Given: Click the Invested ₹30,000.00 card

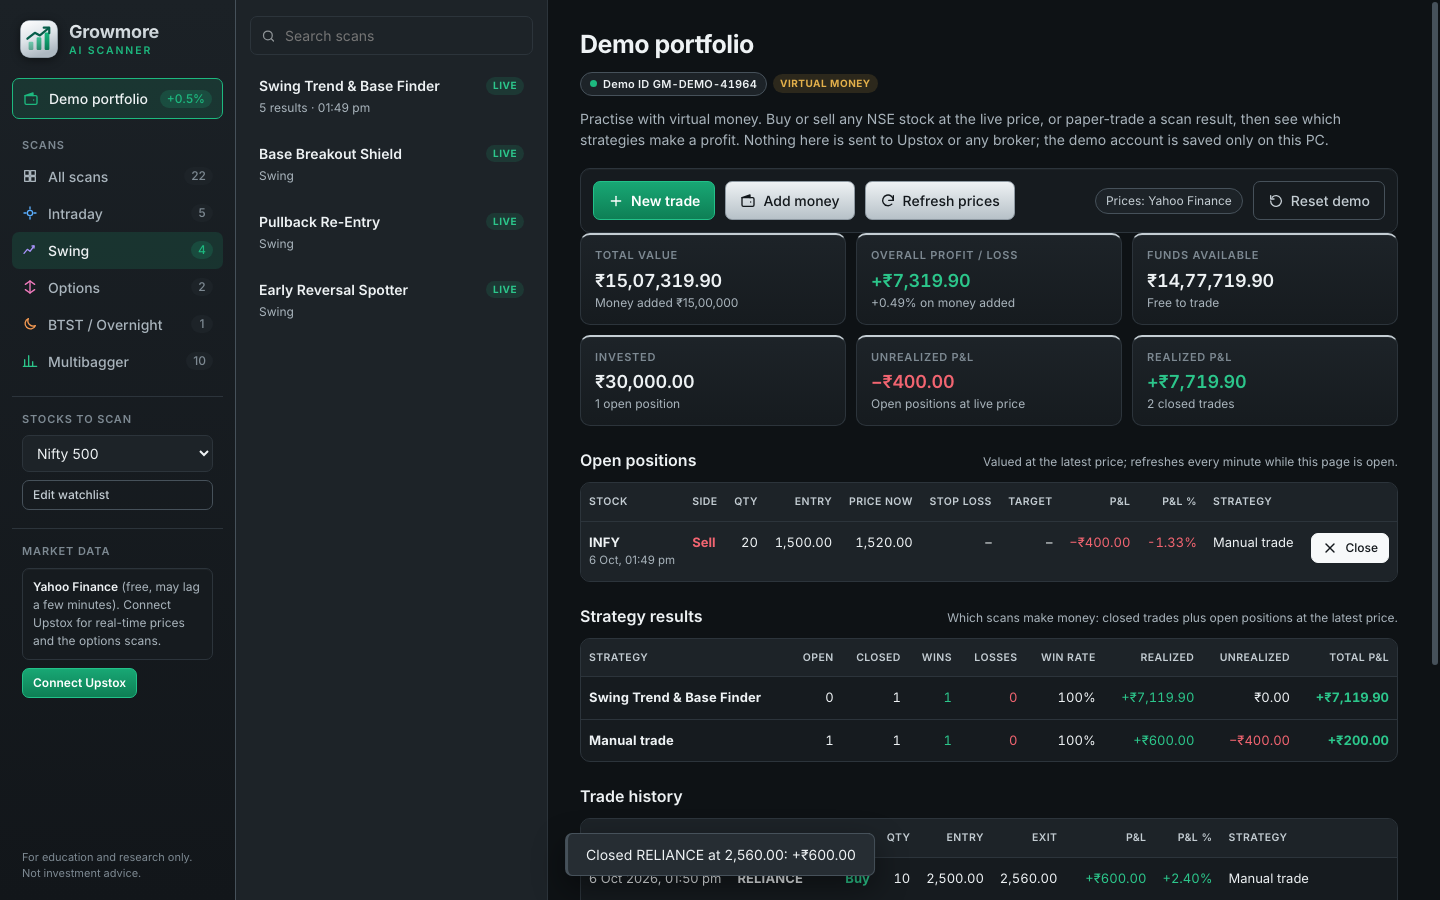Looking at the screenshot, I should click(713, 380).
